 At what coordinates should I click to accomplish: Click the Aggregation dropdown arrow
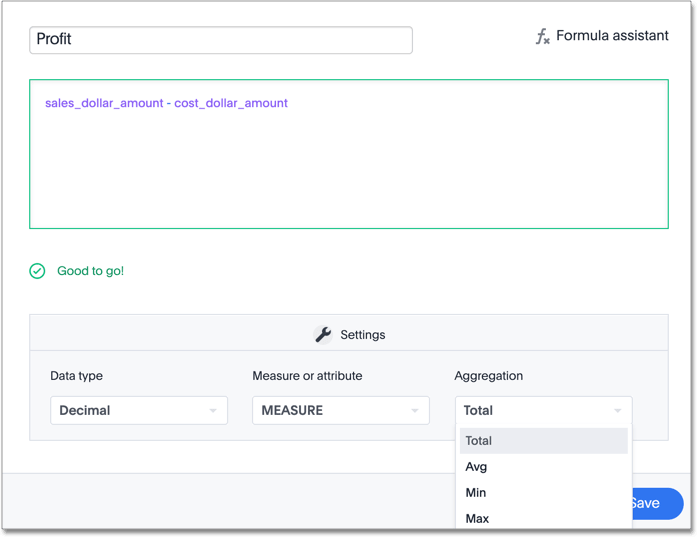(x=617, y=411)
